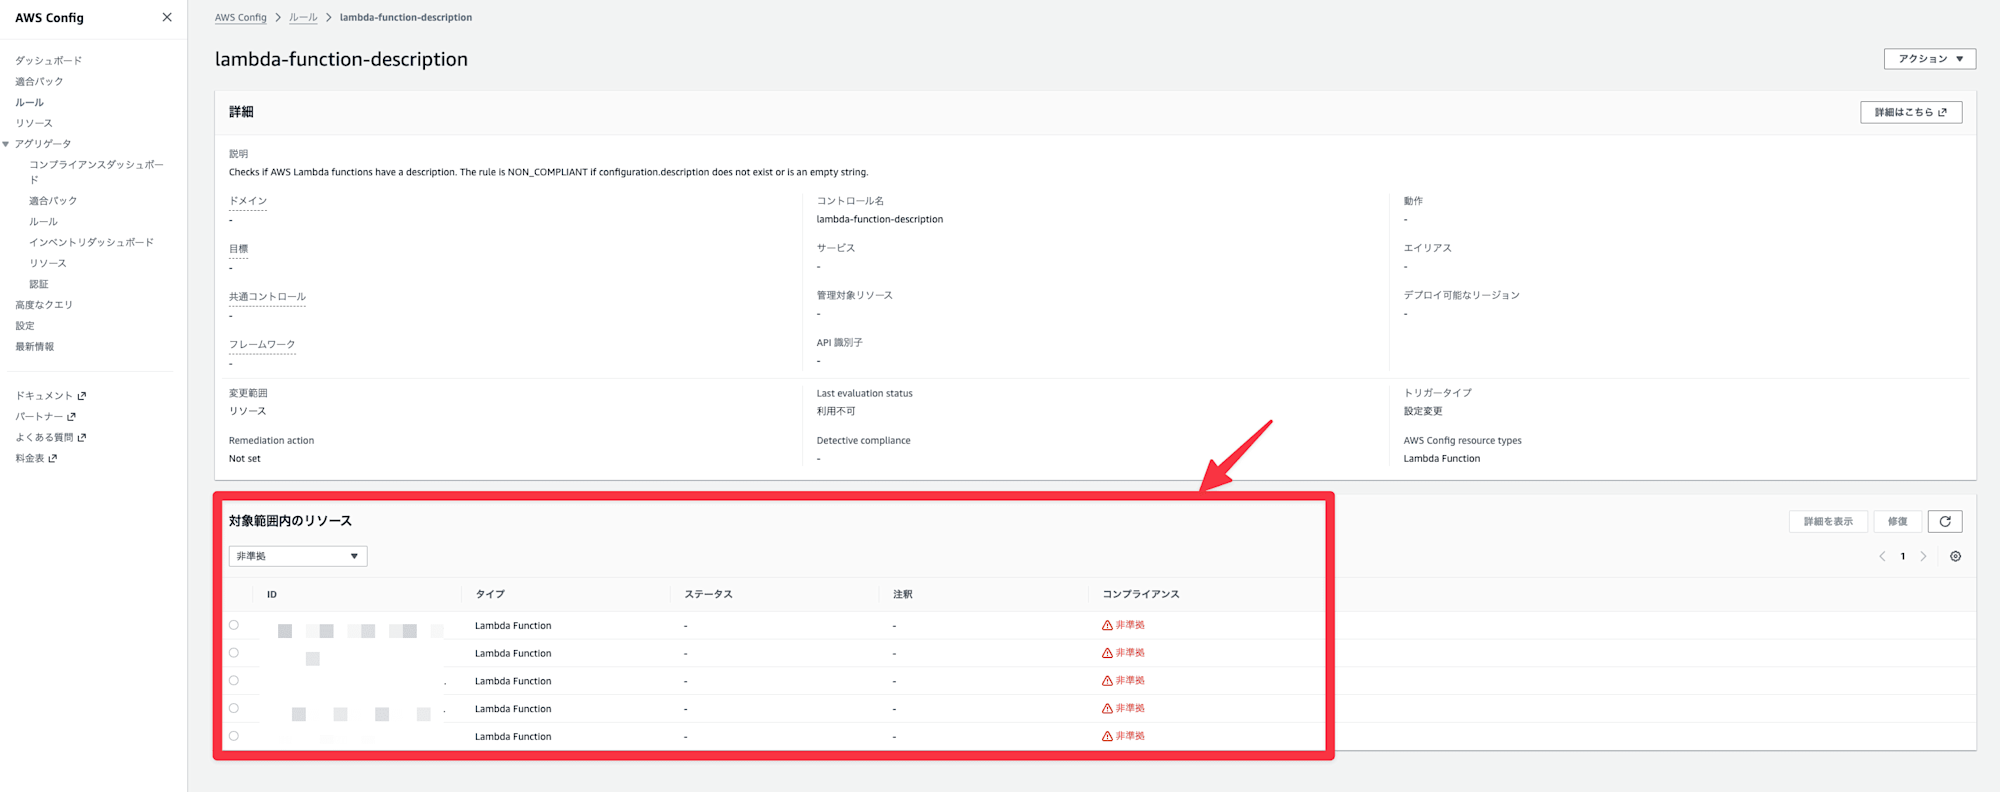Click the 詳細はこちら button
This screenshot has width=2000, height=792.
(x=1911, y=112)
